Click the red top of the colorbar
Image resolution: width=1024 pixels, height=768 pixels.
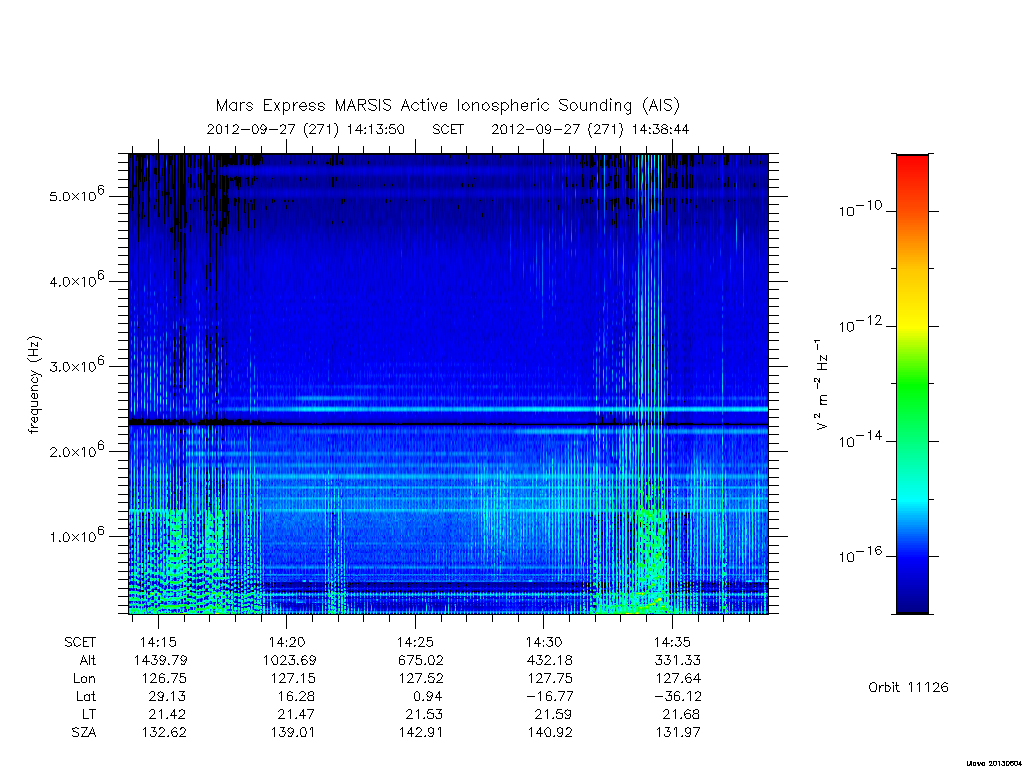912,167
